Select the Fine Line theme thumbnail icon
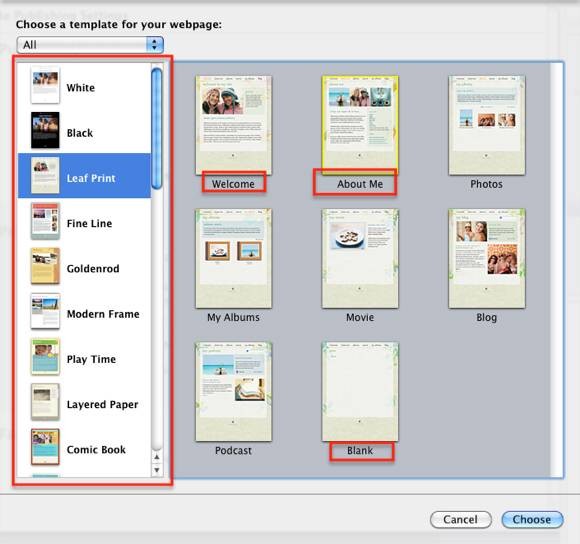 pos(45,221)
